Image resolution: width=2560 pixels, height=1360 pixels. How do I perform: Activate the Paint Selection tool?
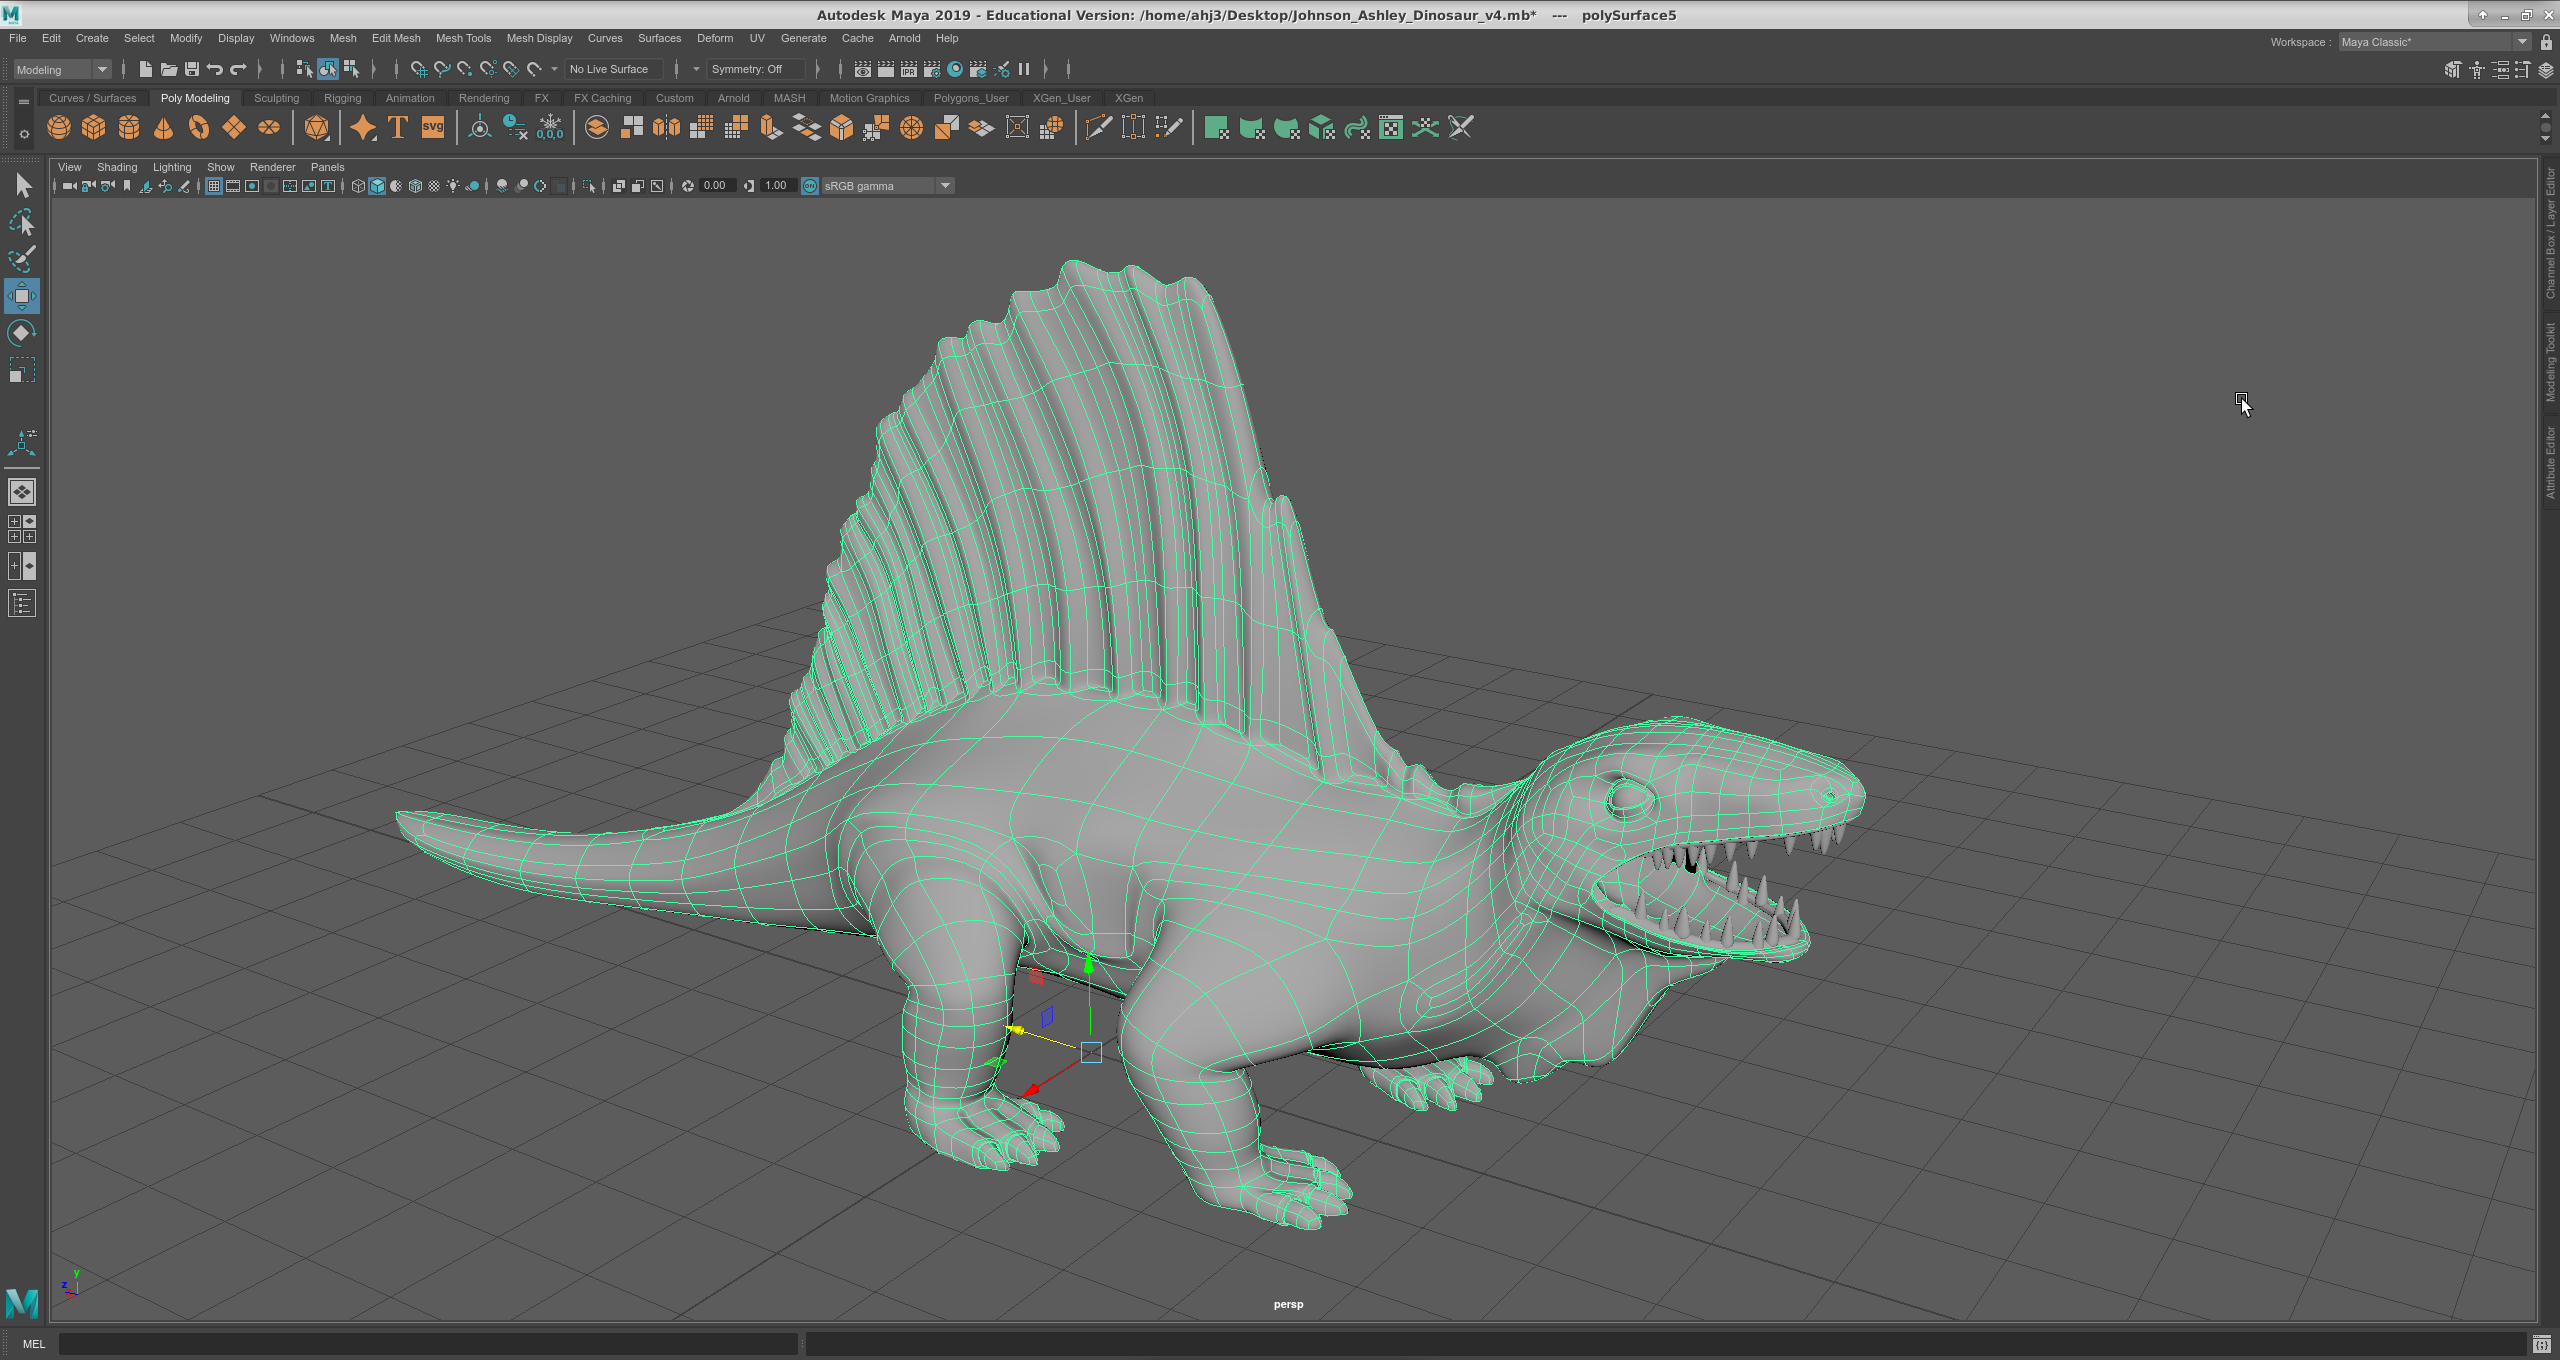pyautogui.click(x=21, y=259)
